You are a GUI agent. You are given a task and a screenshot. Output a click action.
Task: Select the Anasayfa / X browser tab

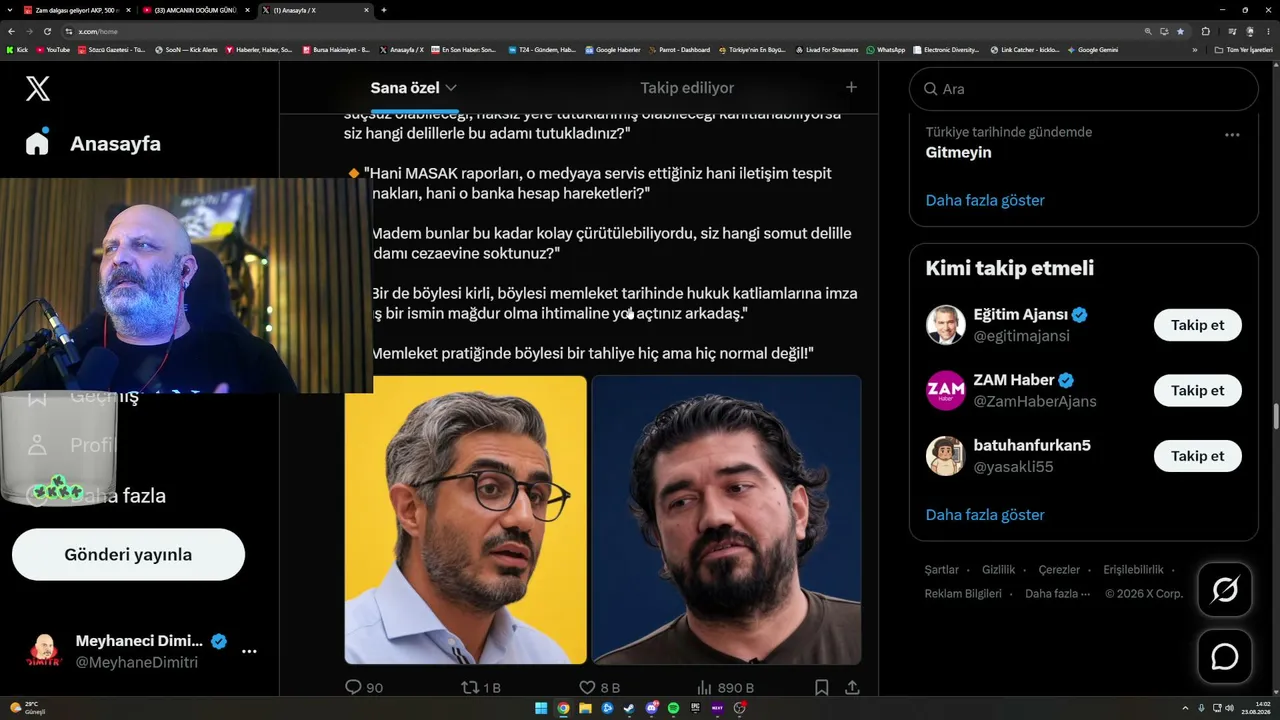316,10
